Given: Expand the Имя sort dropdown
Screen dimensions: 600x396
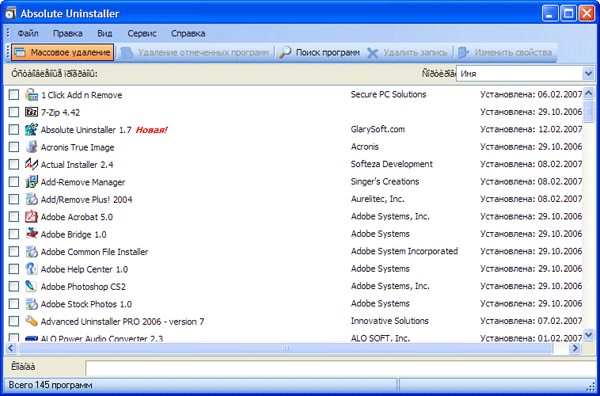Looking at the screenshot, I should (588, 73).
